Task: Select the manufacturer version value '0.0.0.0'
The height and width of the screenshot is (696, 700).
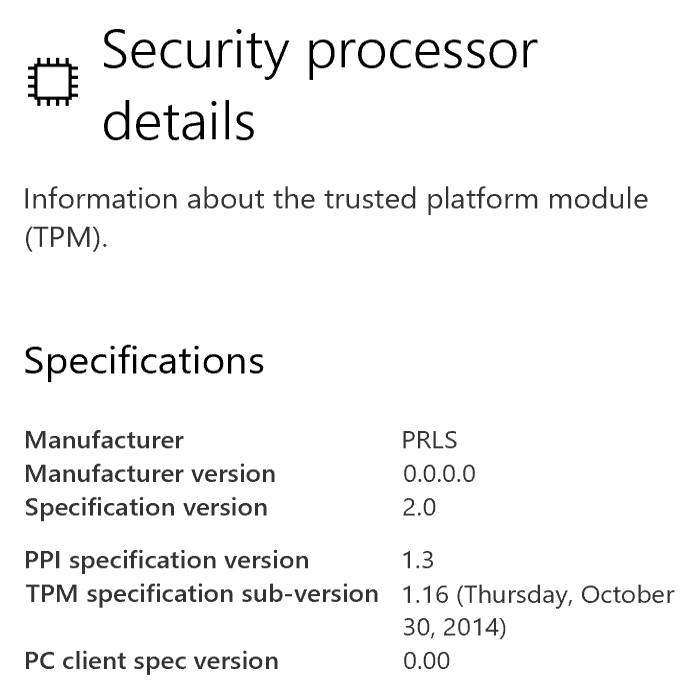Action: 439,473
